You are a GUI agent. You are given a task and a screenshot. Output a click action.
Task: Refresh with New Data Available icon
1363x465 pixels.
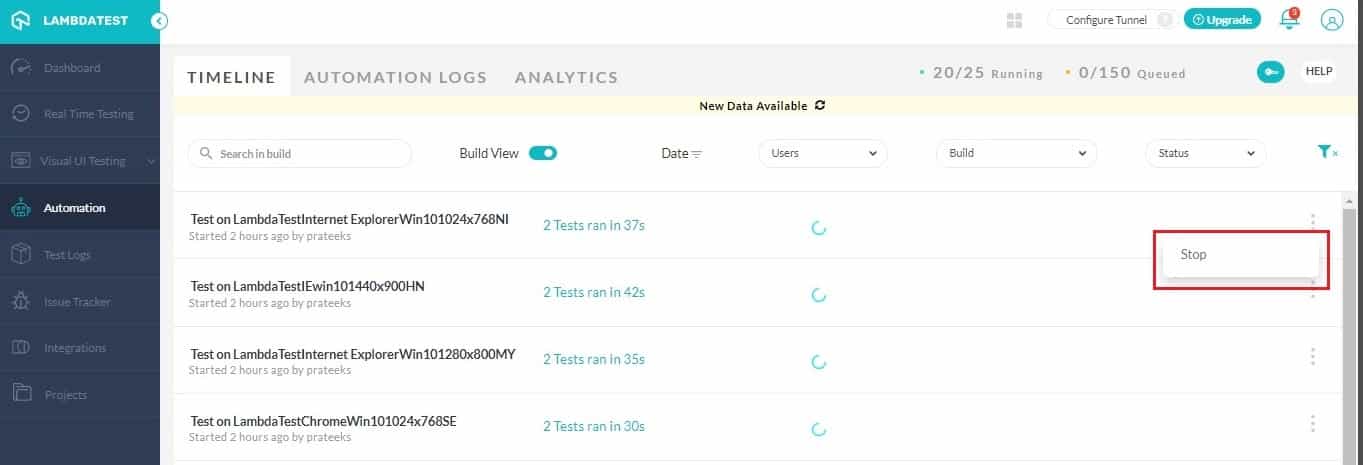[x=820, y=105]
